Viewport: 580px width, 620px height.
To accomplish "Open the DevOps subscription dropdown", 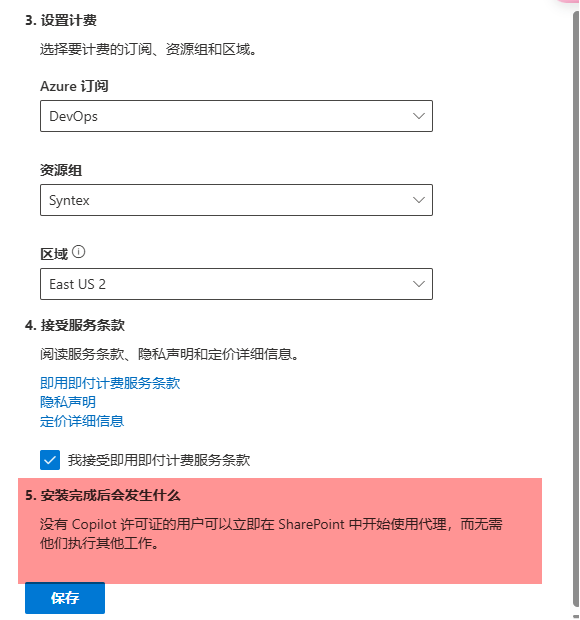I will (236, 116).
